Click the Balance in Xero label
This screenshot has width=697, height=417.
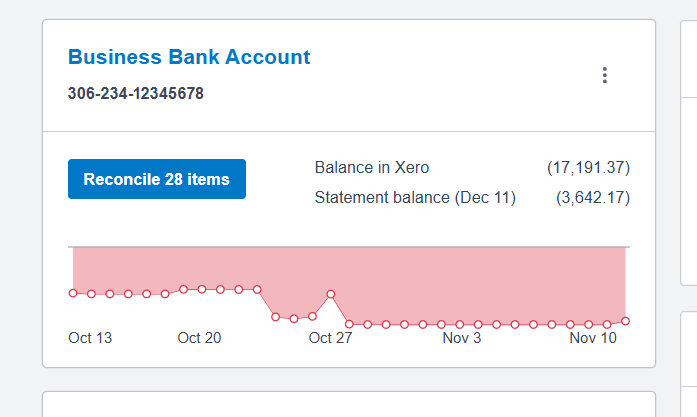pyautogui.click(x=372, y=168)
